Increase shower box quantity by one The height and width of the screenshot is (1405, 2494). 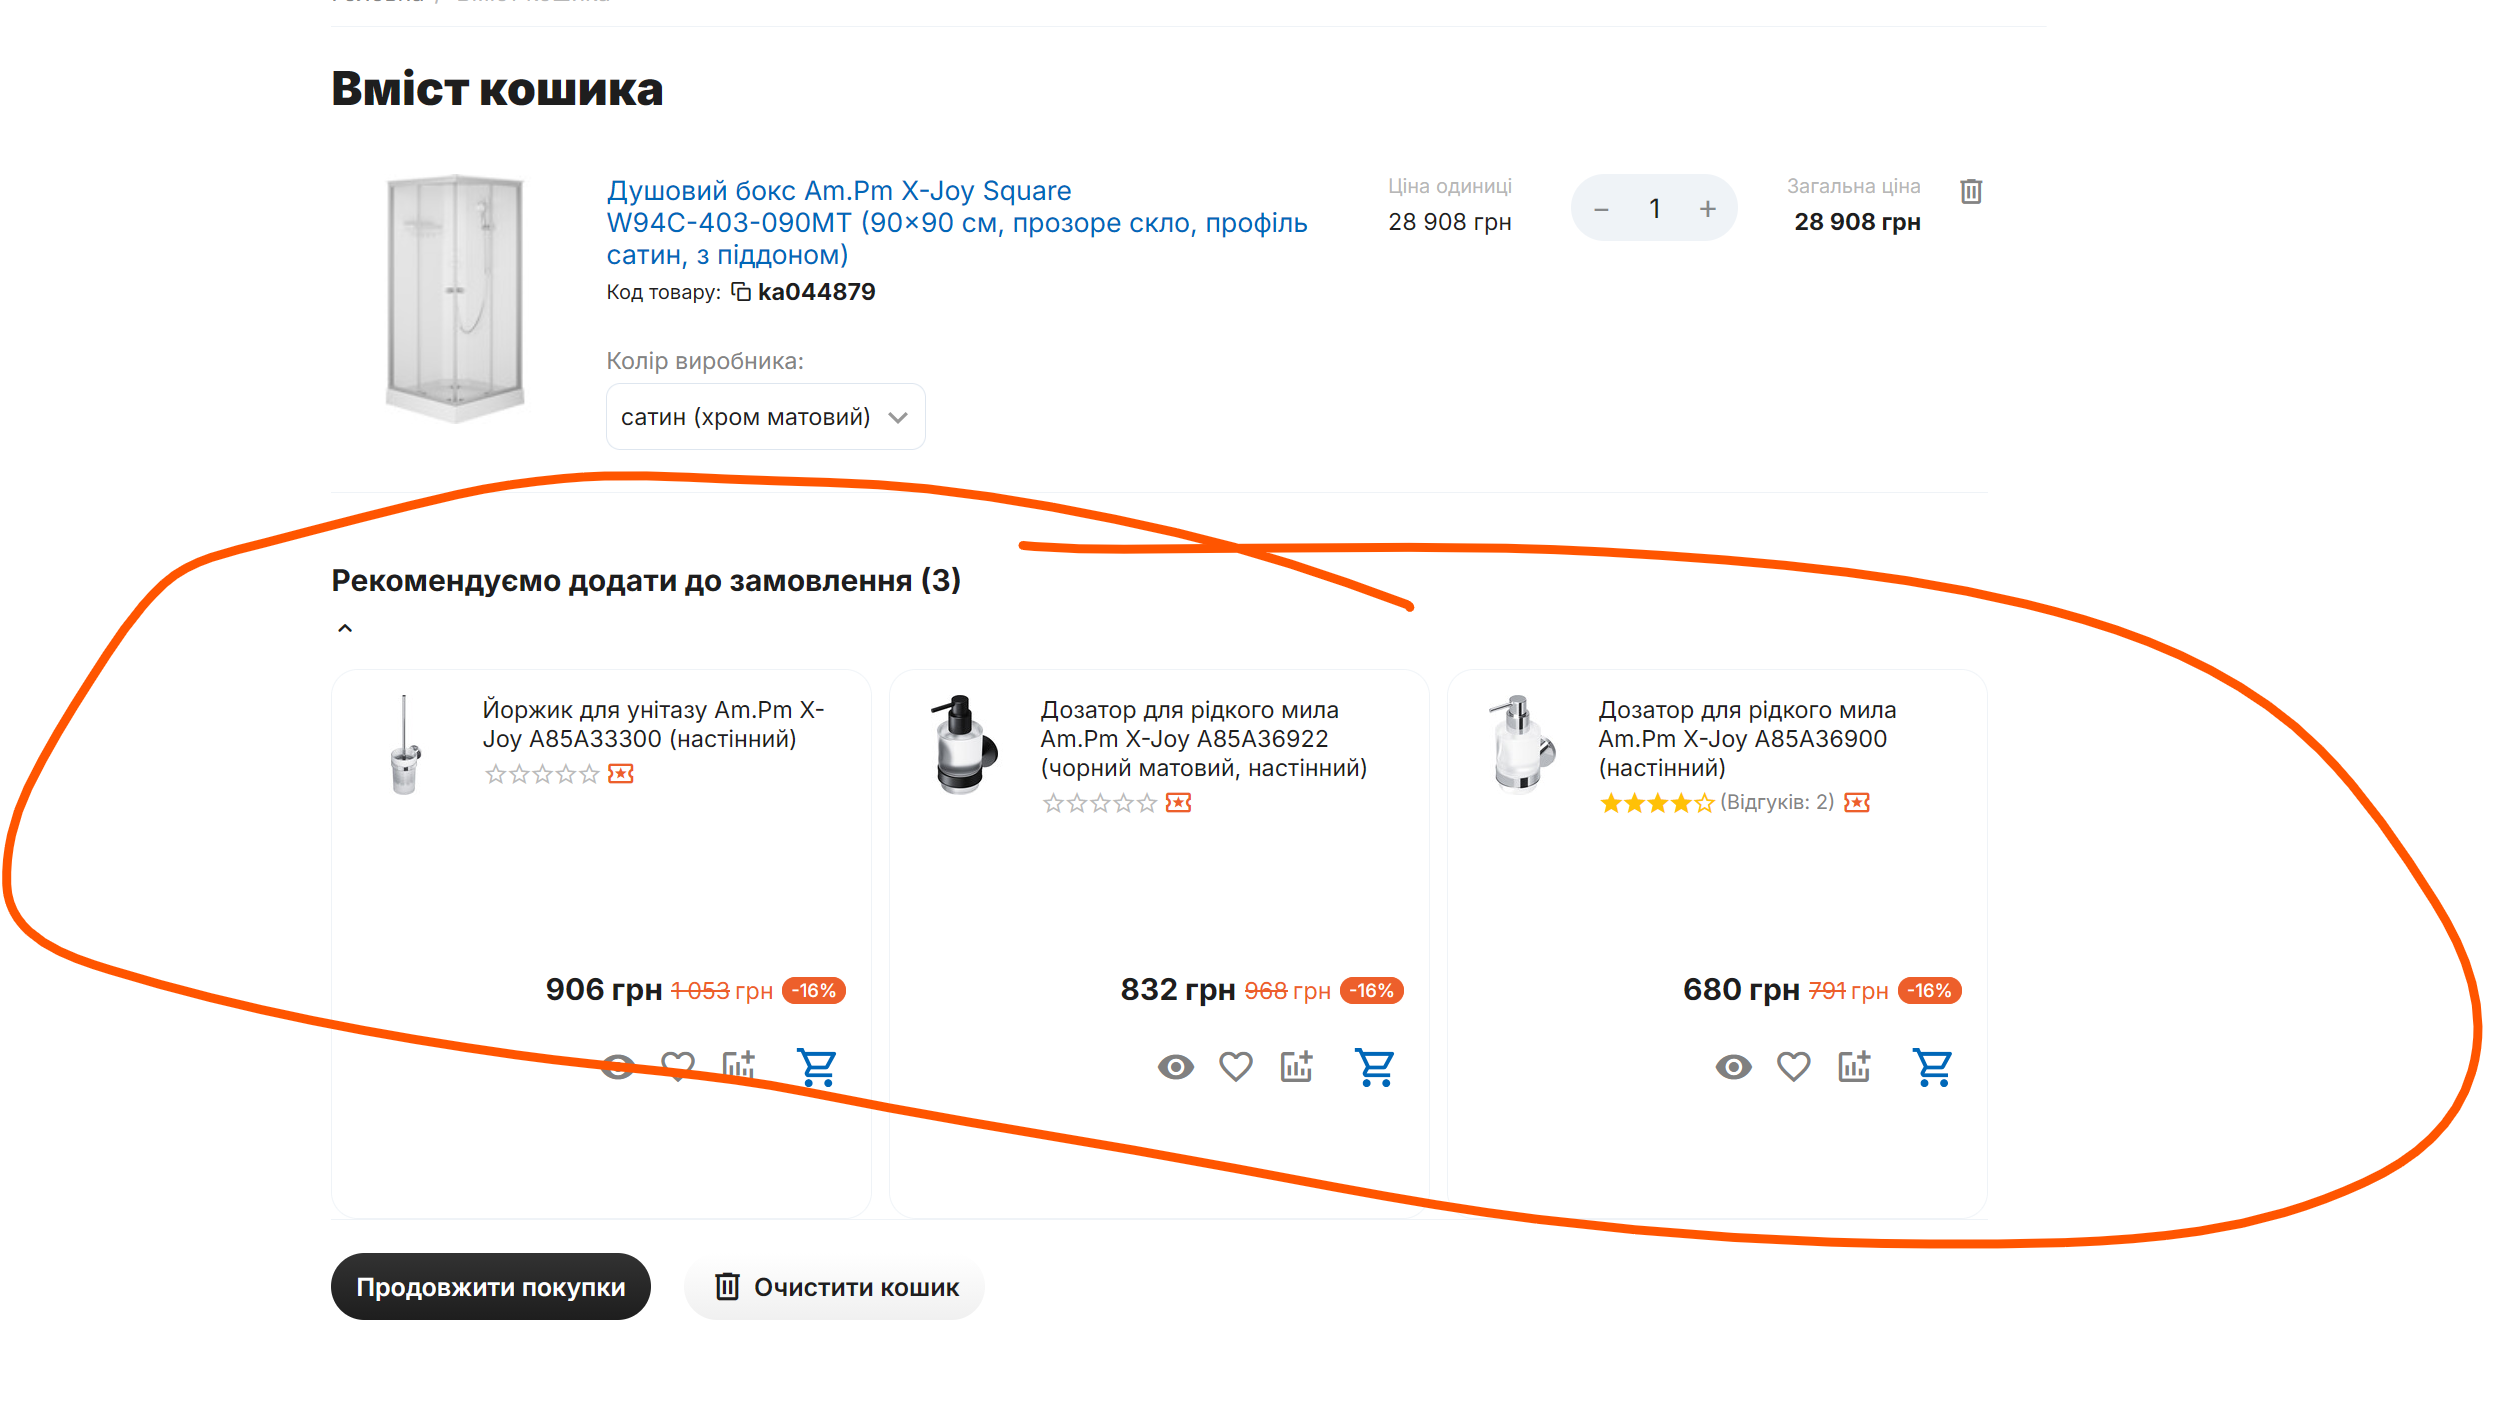[x=1708, y=208]
